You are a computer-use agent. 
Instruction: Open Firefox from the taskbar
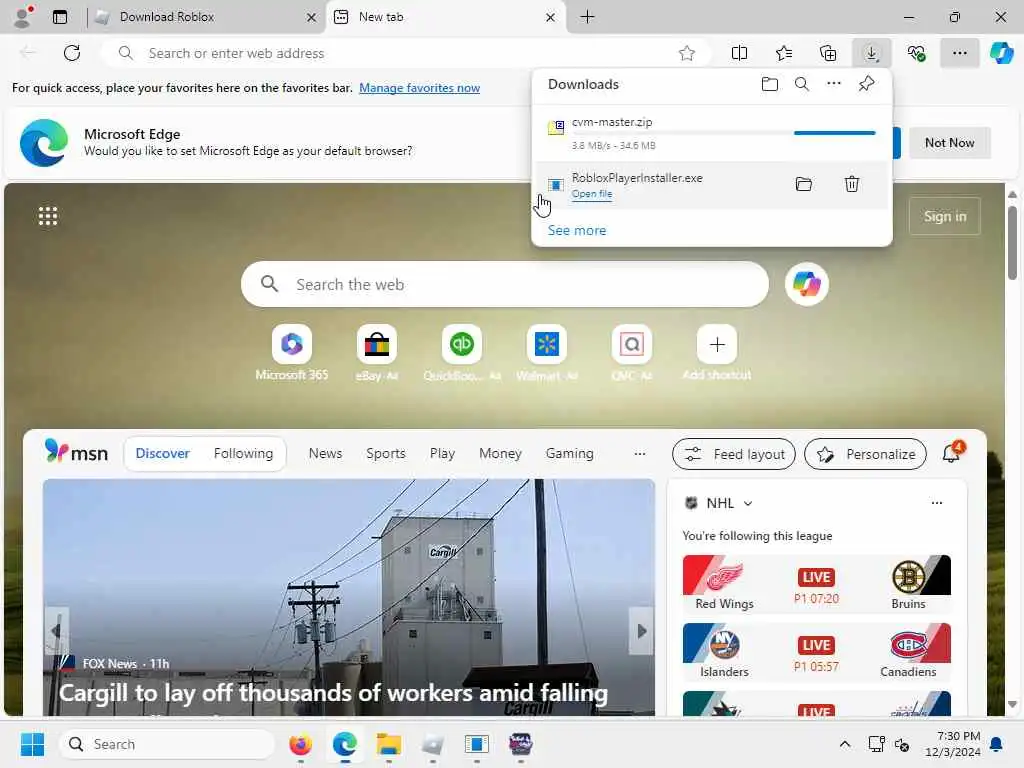point(300,744)
